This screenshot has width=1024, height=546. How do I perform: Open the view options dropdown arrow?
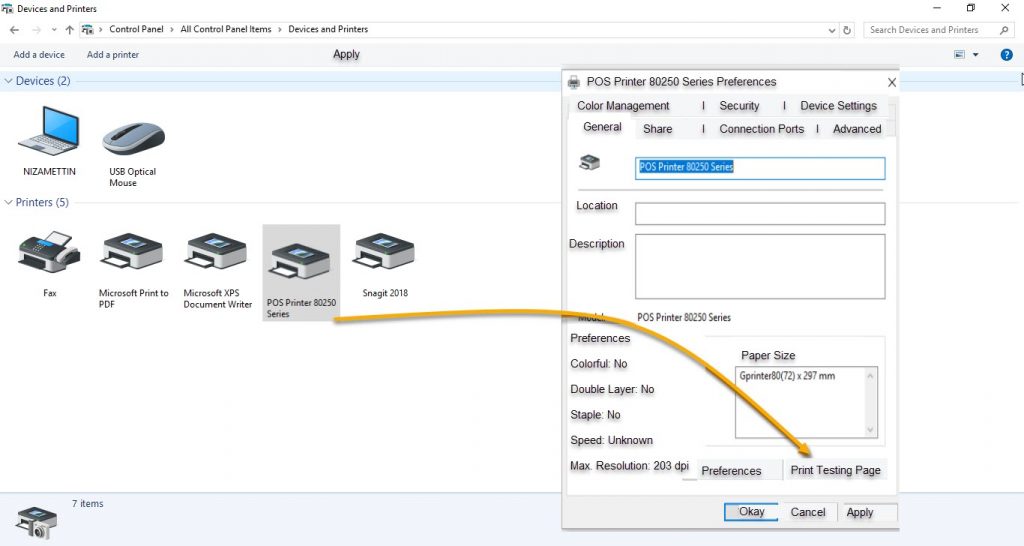(976, 55)
